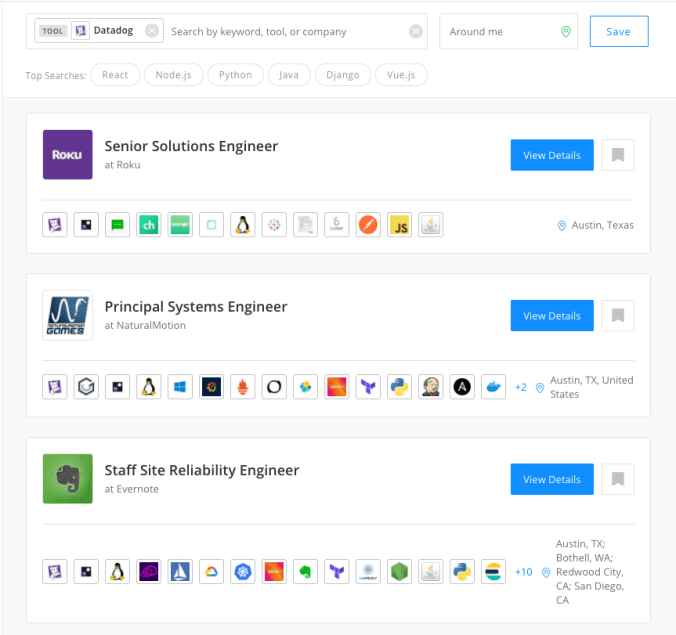Viewport: 676px width, 635px height.
Task: Open the Staff Site Reliability Engineer title
Action: 202,470
